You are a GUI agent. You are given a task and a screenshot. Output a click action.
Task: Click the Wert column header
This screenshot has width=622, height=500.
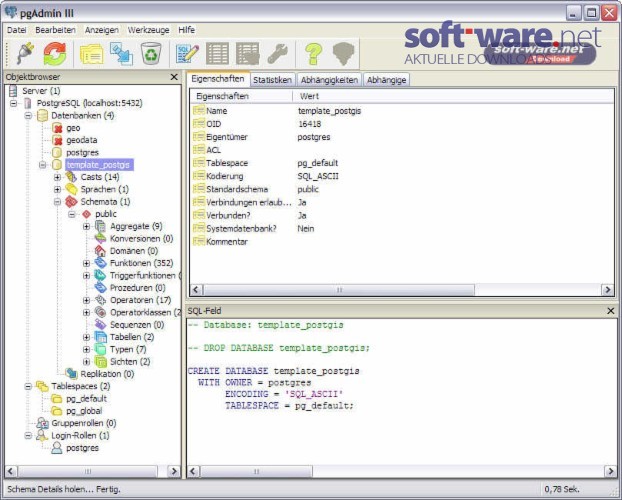pyautogui.click(x=453, y=96)
